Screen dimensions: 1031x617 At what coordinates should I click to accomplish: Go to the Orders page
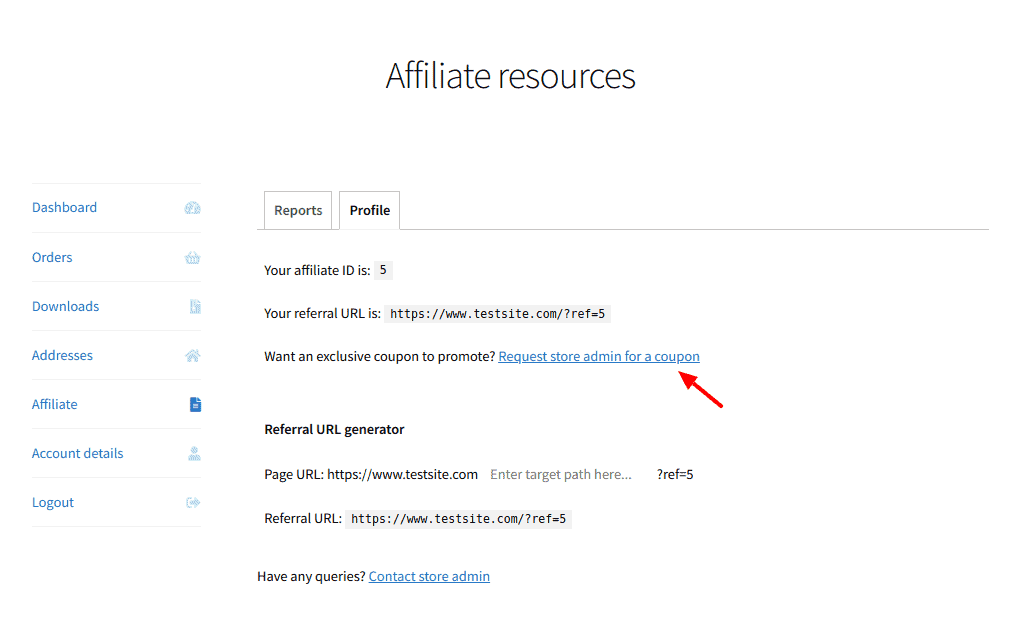point(52,257)
